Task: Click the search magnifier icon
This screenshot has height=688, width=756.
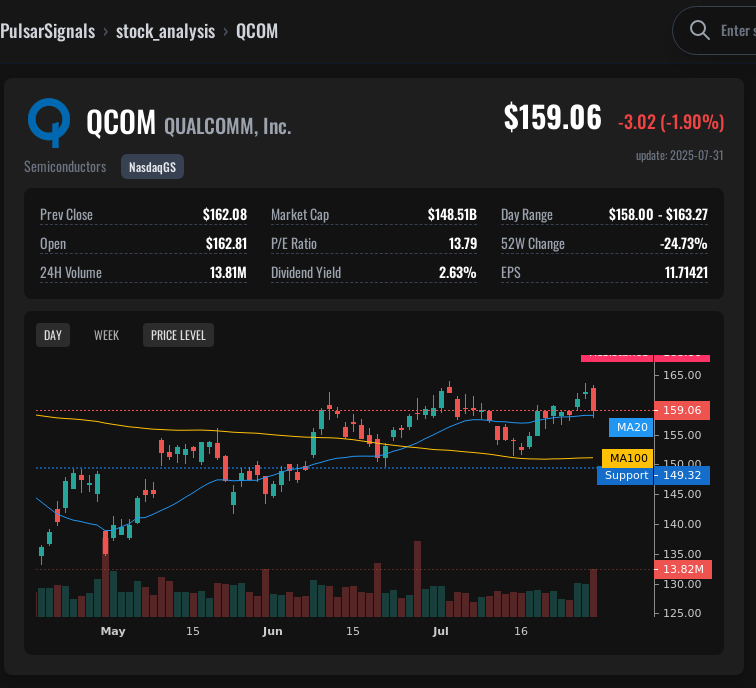Action: click(699, 30)
